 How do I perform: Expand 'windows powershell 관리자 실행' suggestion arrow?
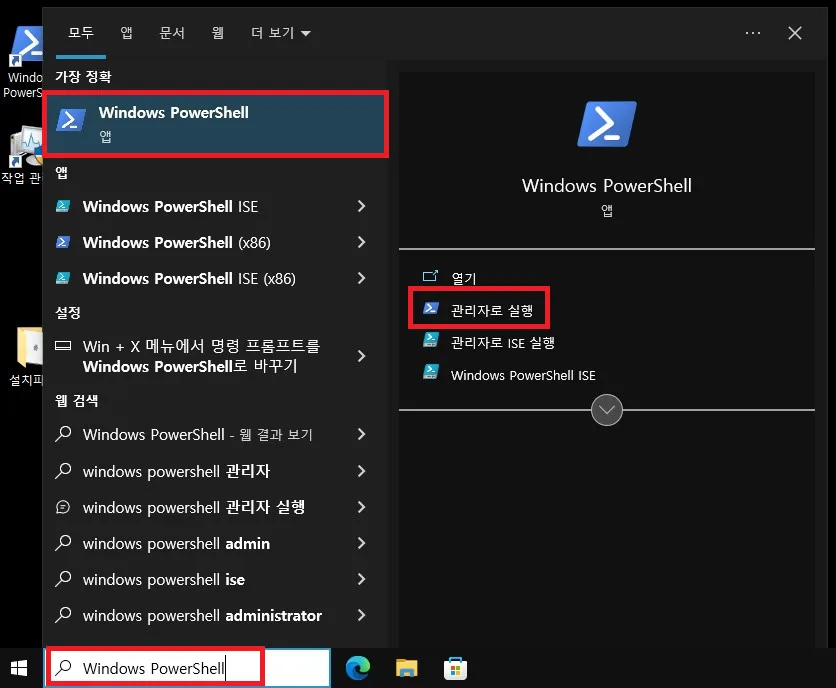tap(361, 507)
